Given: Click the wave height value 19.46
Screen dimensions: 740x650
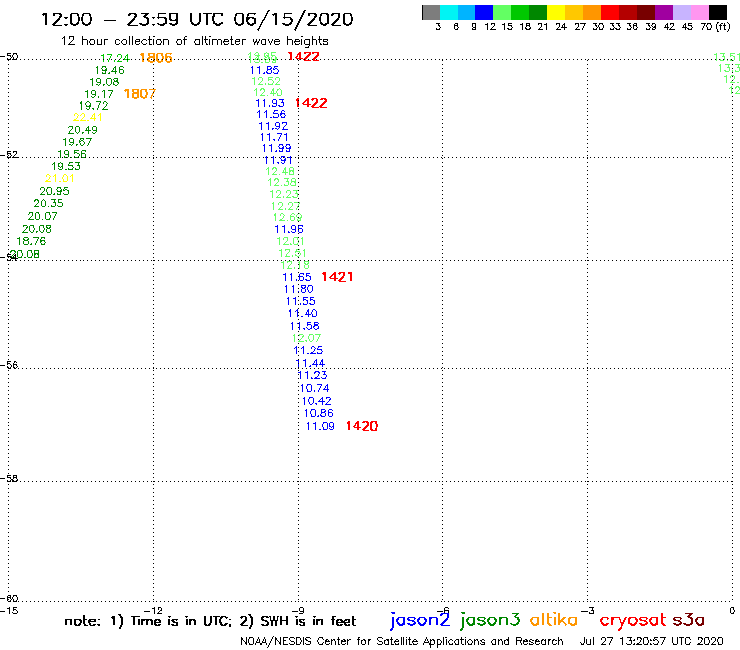Looking at the screenshot, I should 109,70.
